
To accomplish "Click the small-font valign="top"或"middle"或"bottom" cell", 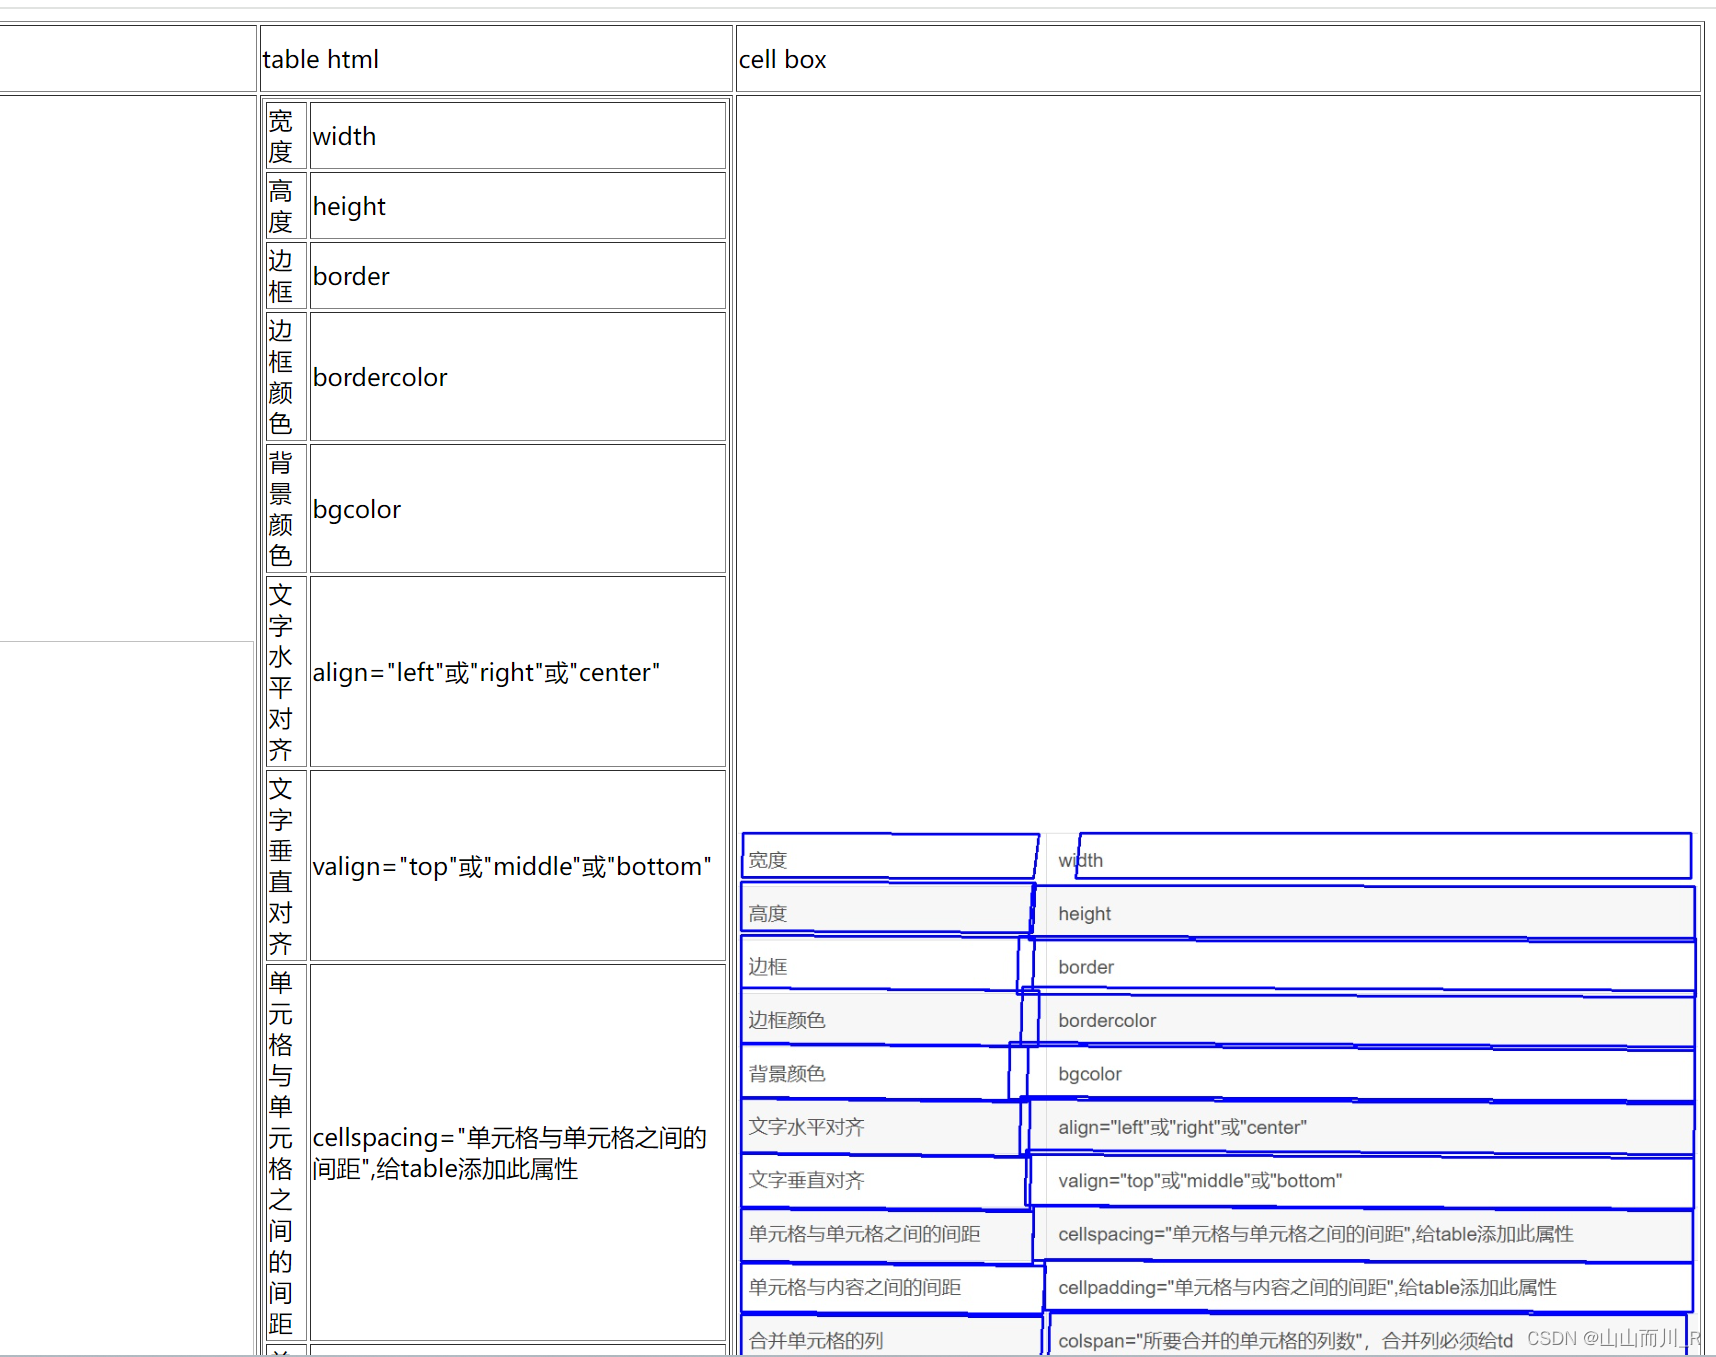I will pos(1200,1181).
